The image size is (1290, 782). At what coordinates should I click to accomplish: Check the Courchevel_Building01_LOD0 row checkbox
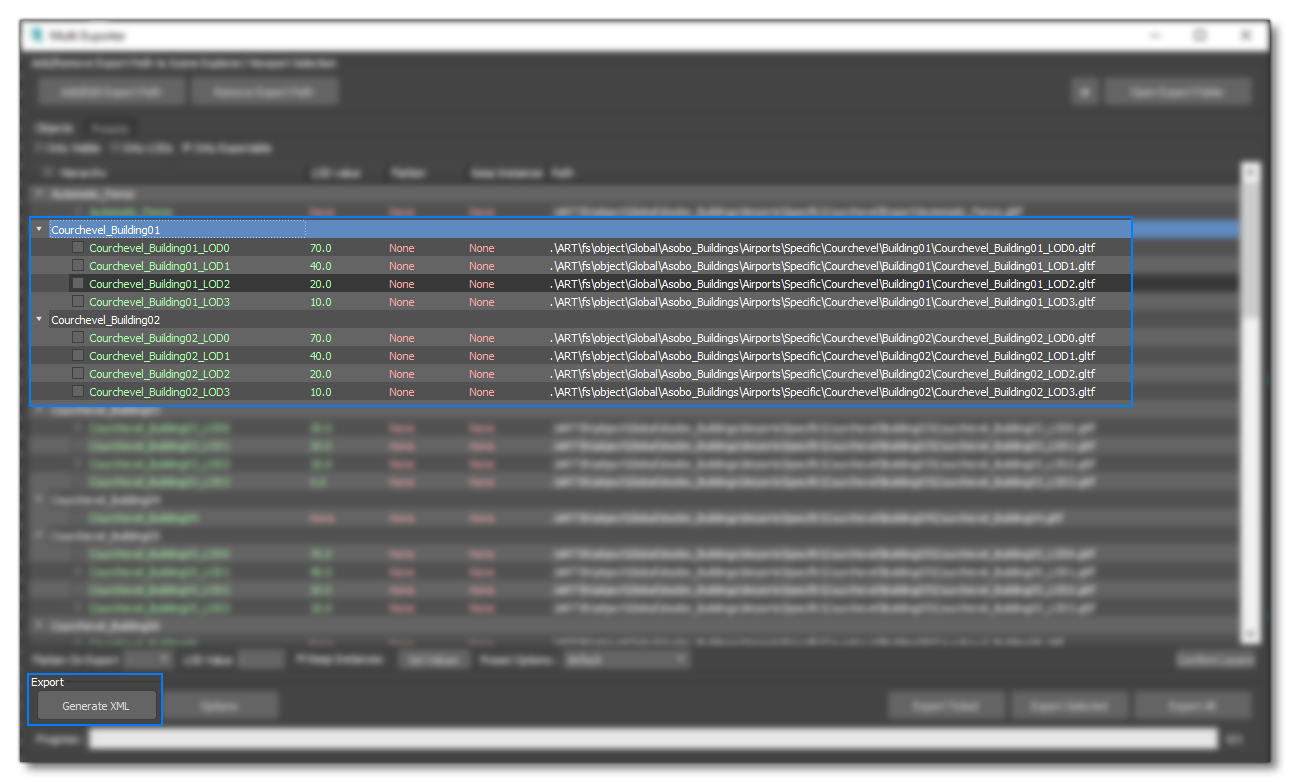(77, 247)
